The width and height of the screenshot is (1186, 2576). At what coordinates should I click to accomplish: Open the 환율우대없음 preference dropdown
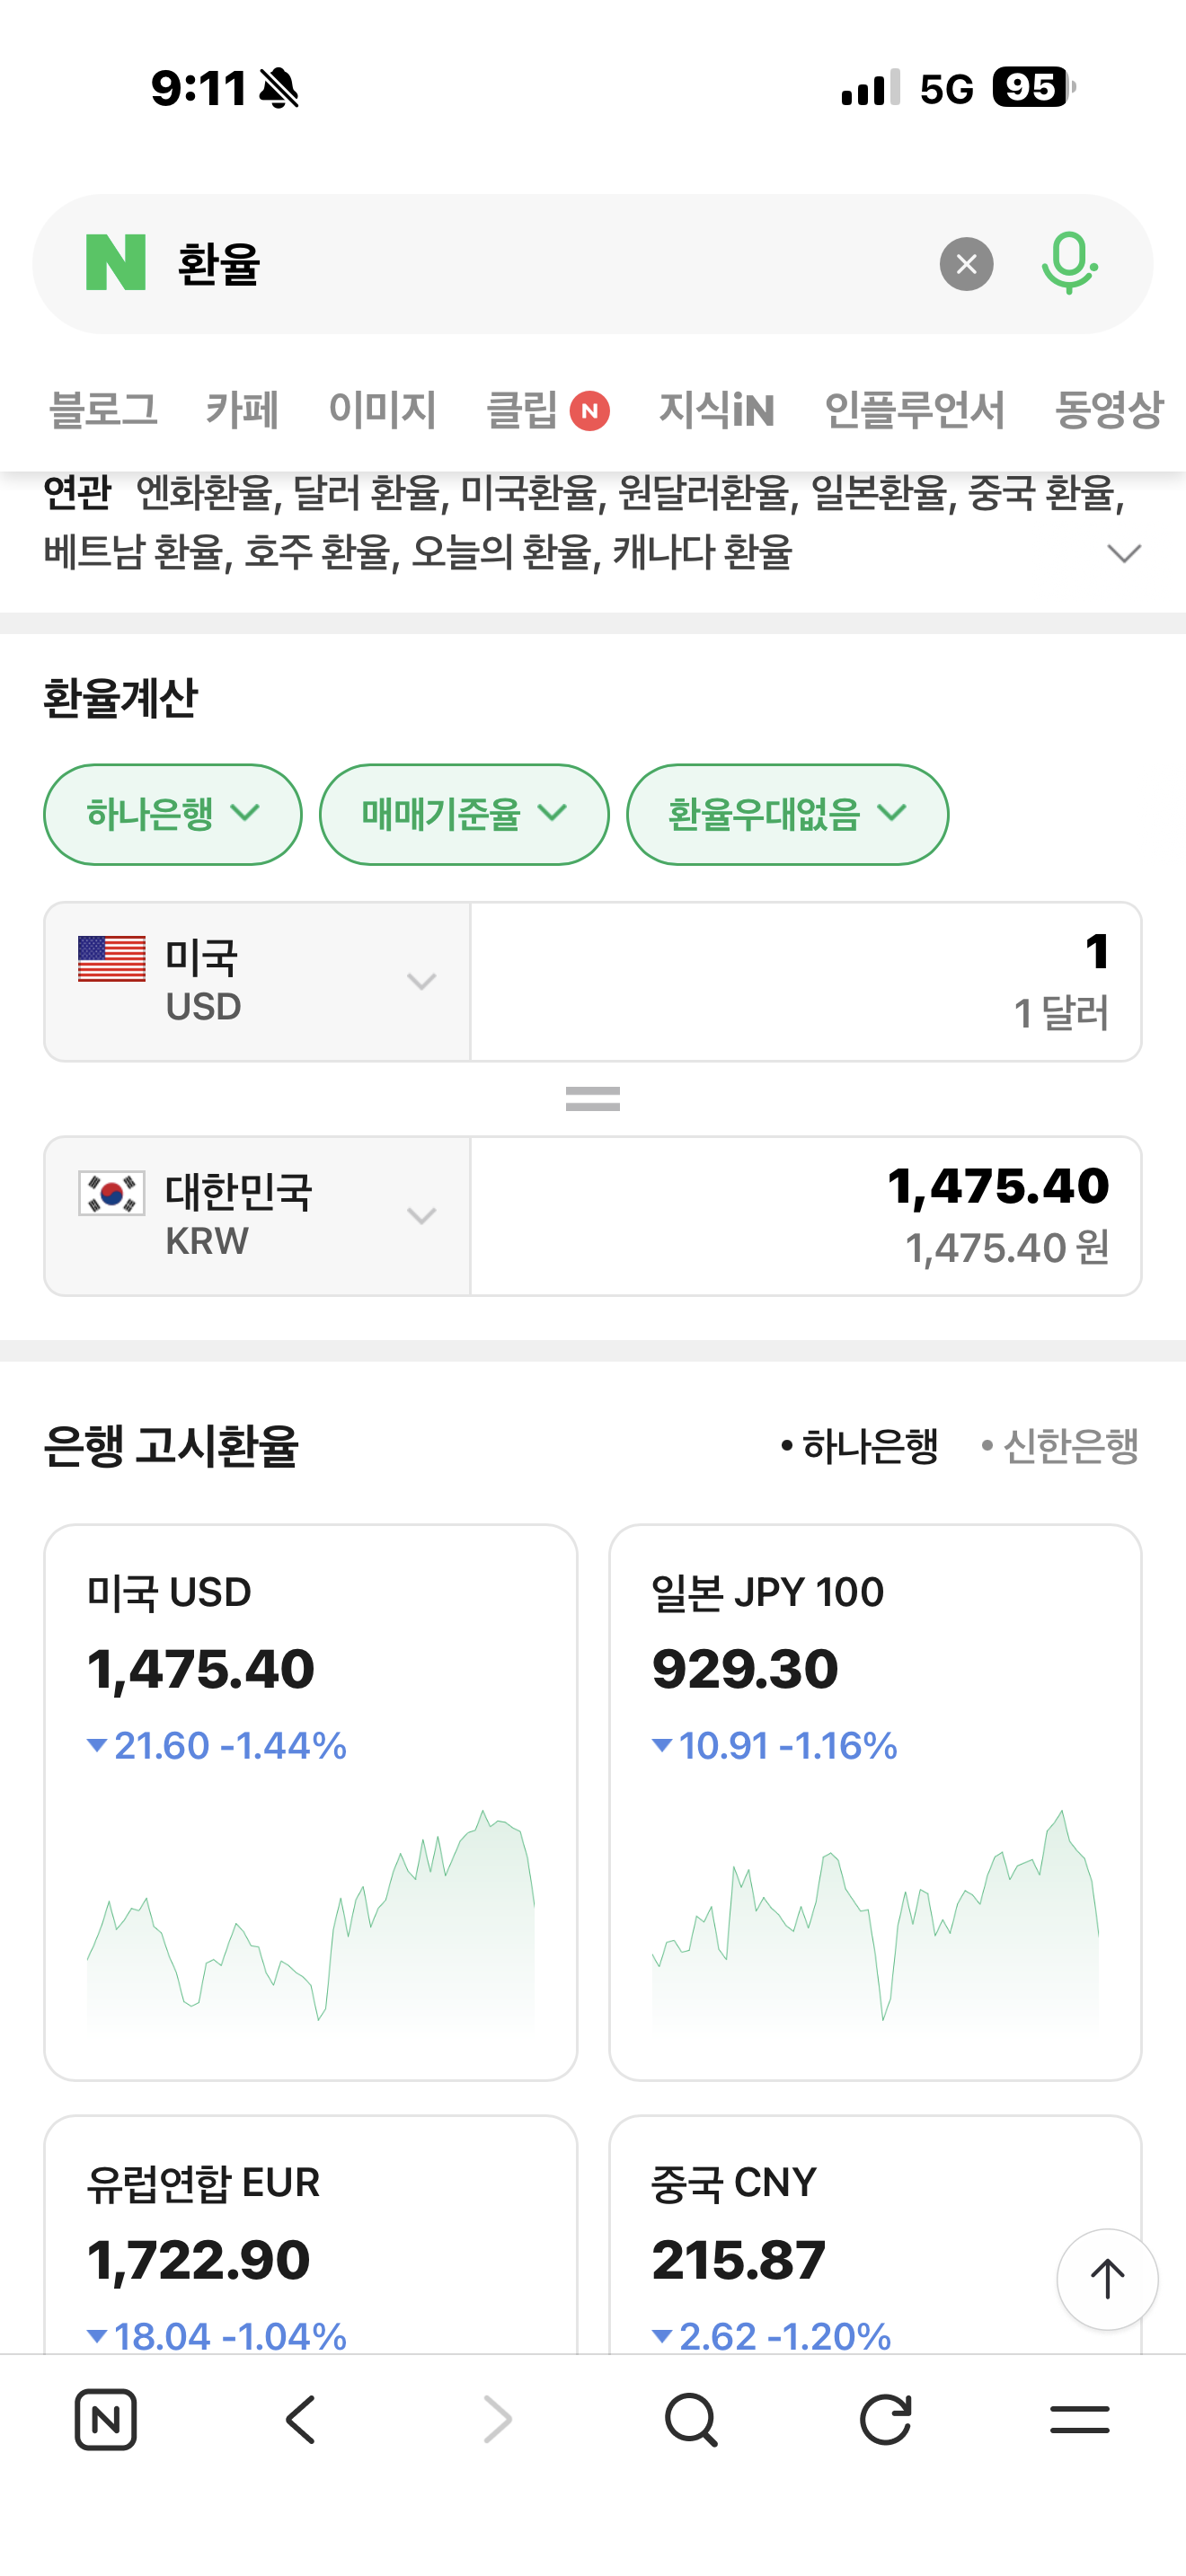(787, 814)
